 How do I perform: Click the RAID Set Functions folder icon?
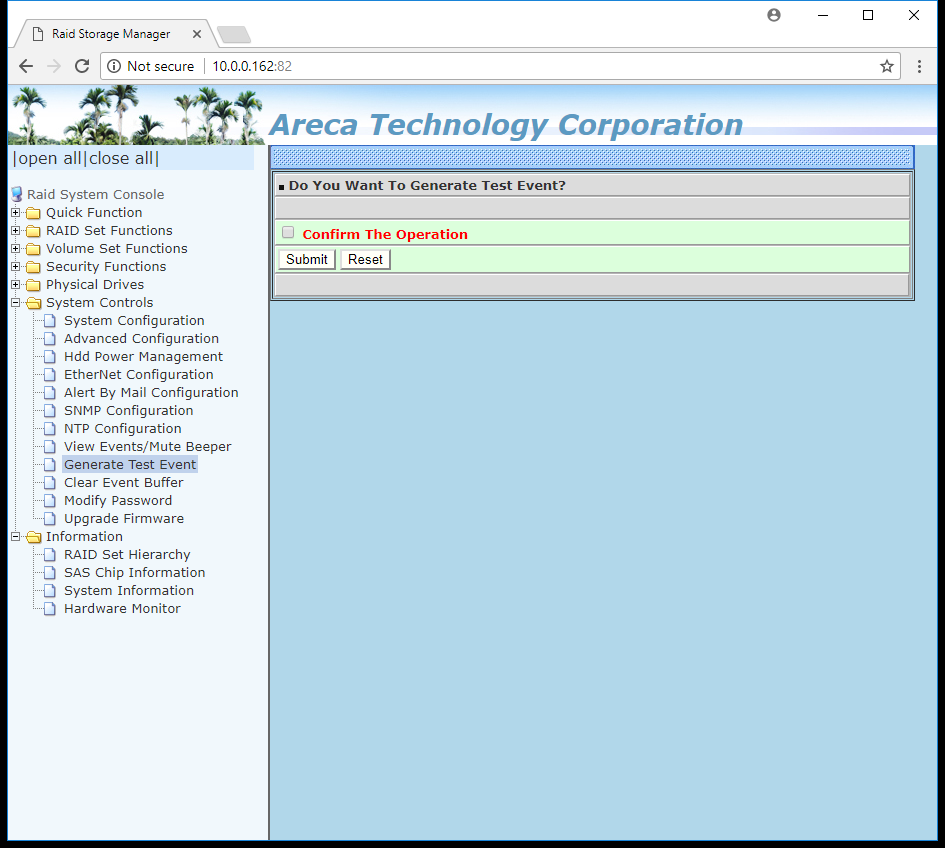coord(34,231)
